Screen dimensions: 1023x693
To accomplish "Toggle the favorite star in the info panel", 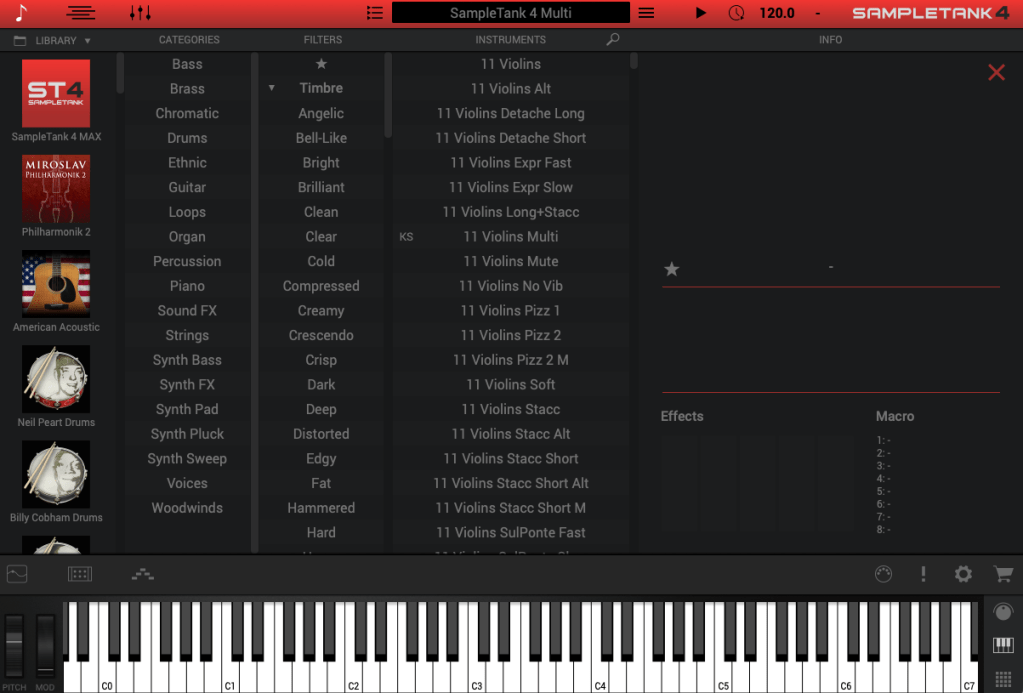I will click(672, 269).
